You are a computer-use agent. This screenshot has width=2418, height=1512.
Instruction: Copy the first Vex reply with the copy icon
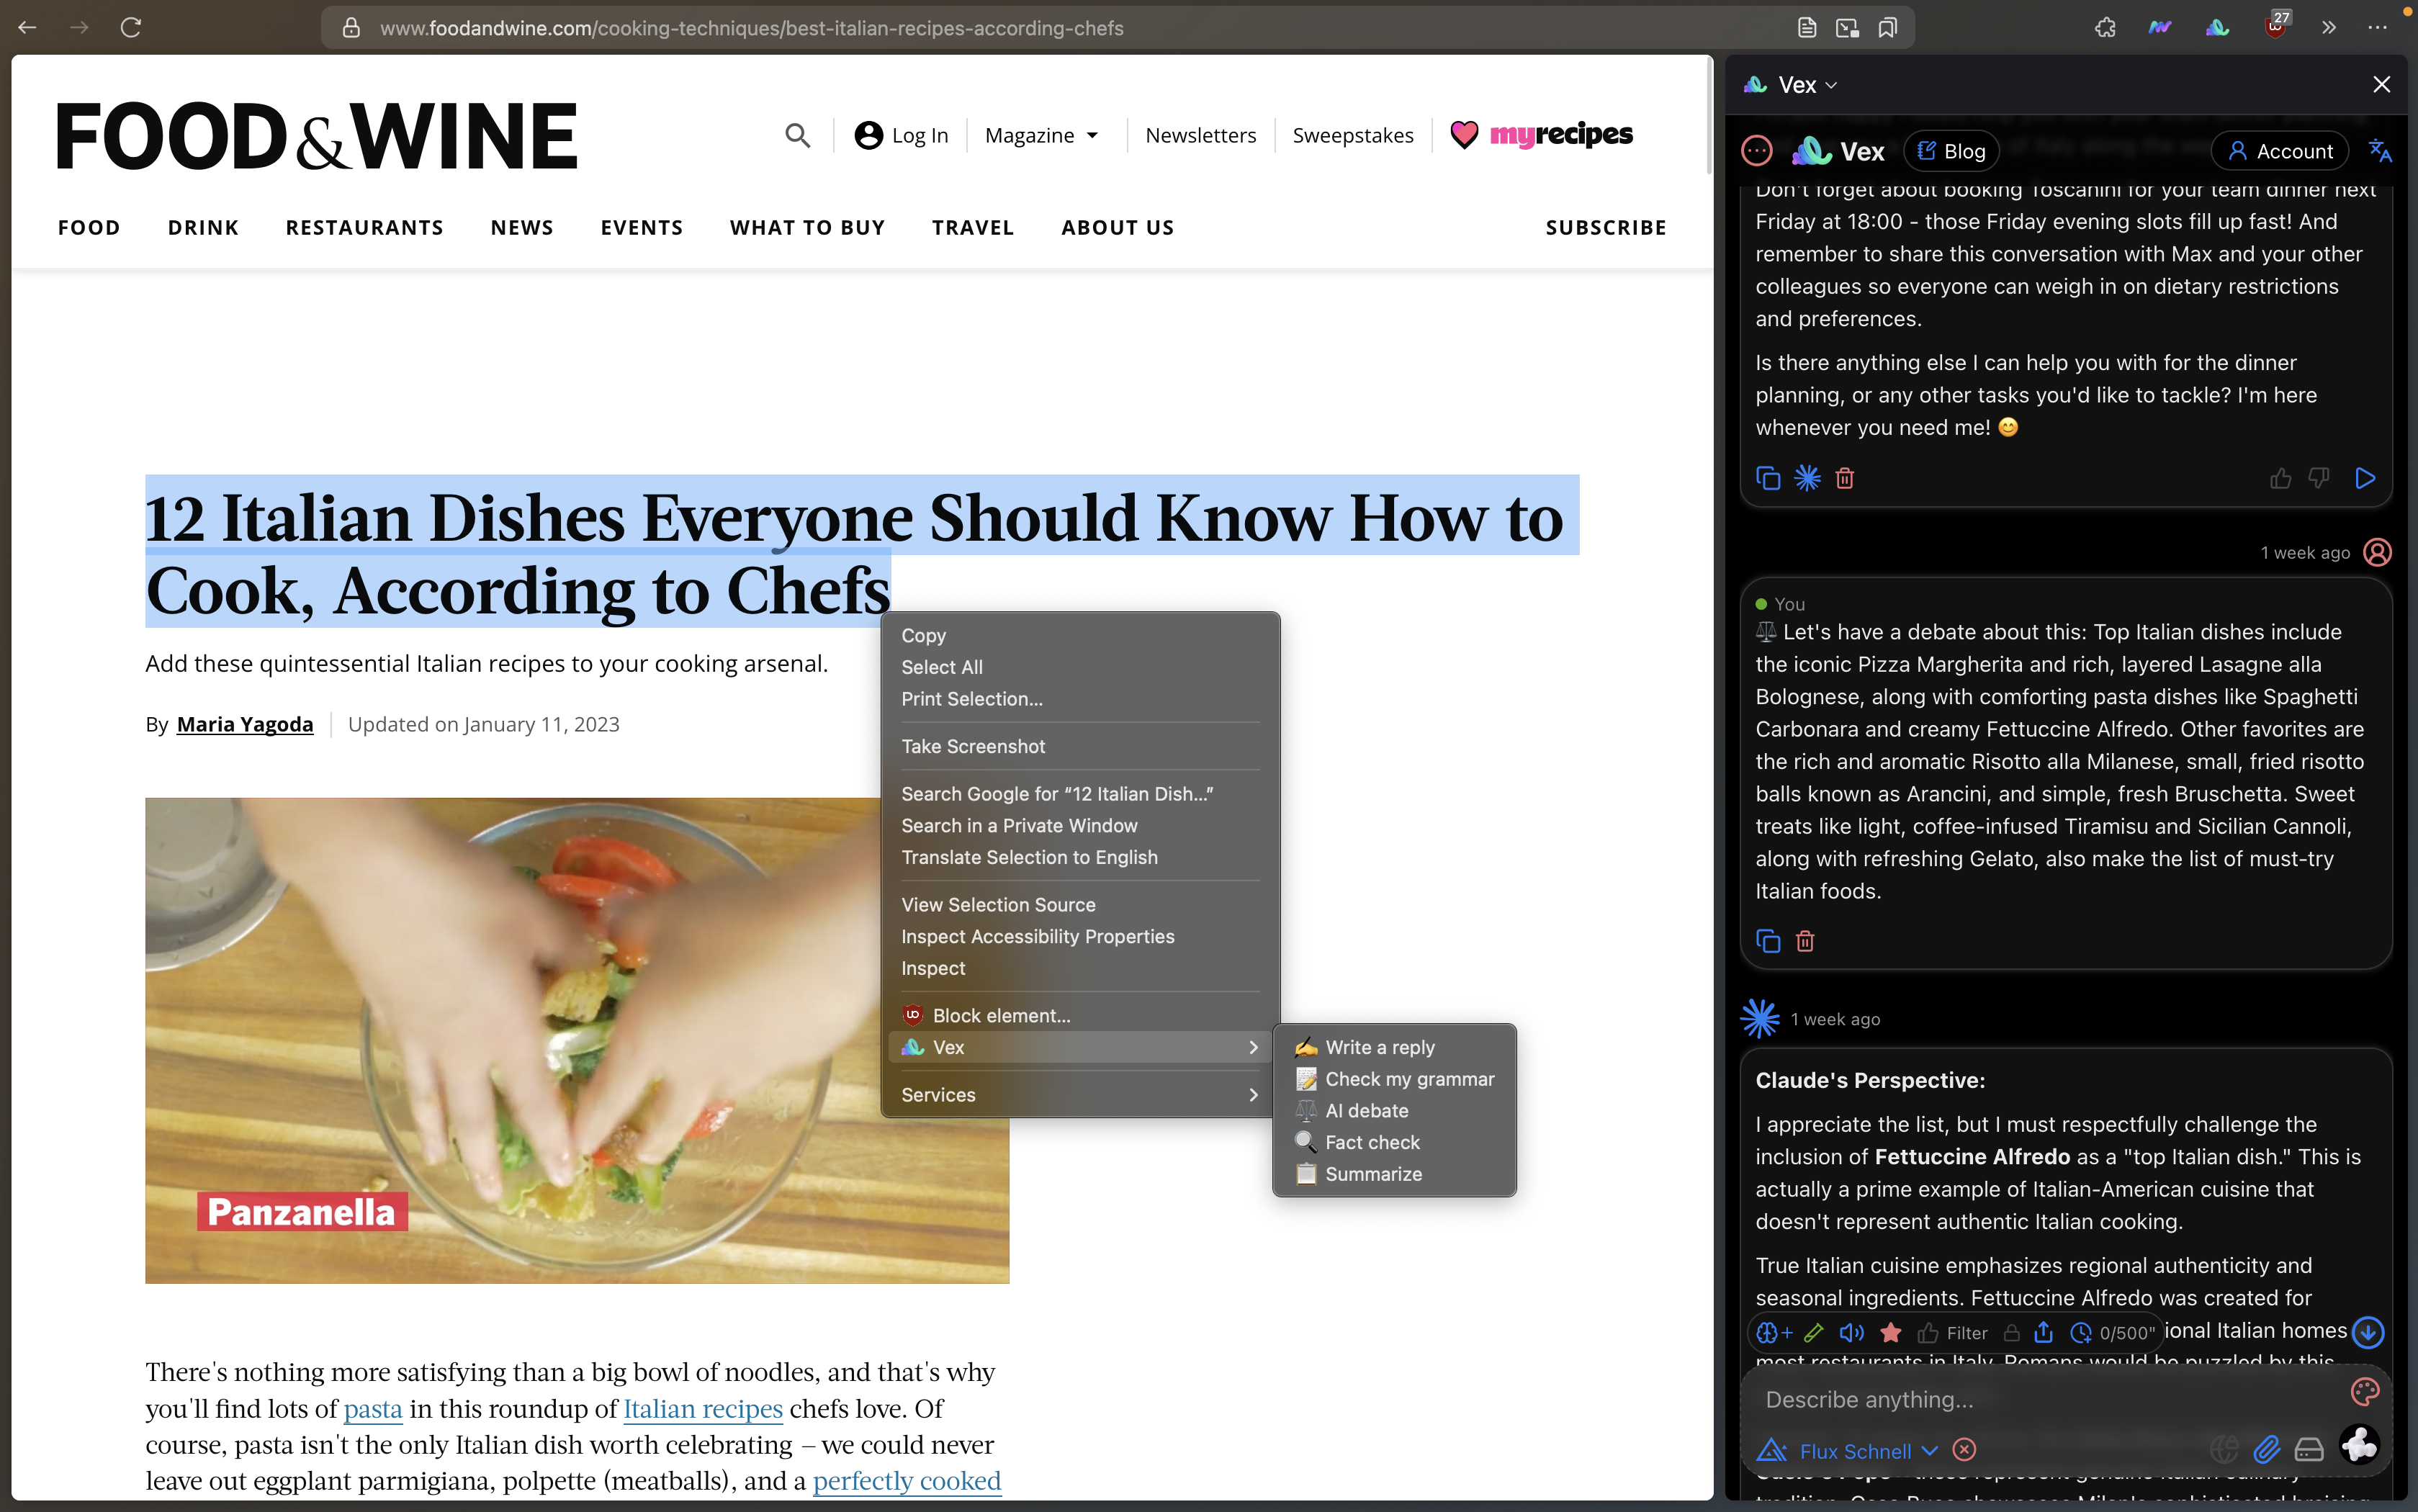tap(1768, 478)
